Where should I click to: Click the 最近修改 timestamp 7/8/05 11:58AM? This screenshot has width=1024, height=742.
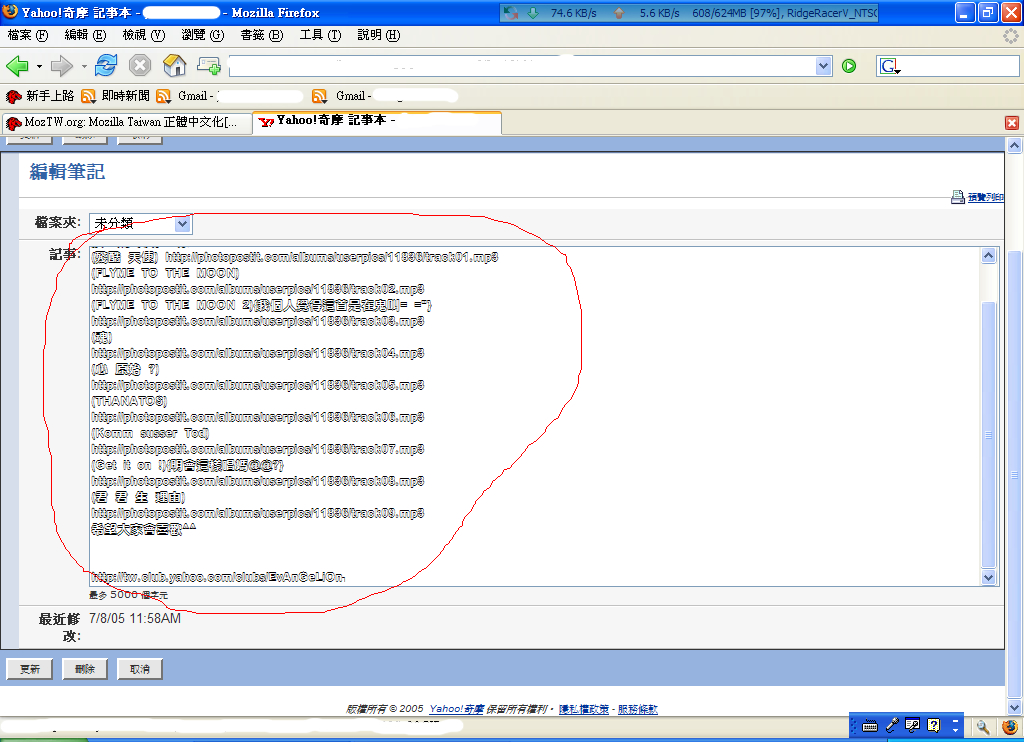click(135, 619)
